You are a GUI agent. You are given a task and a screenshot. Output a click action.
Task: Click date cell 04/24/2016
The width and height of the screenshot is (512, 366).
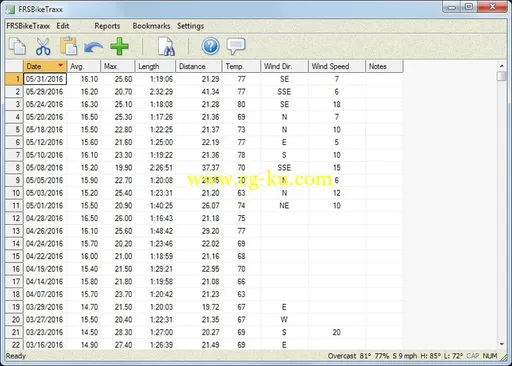point(45,244)
